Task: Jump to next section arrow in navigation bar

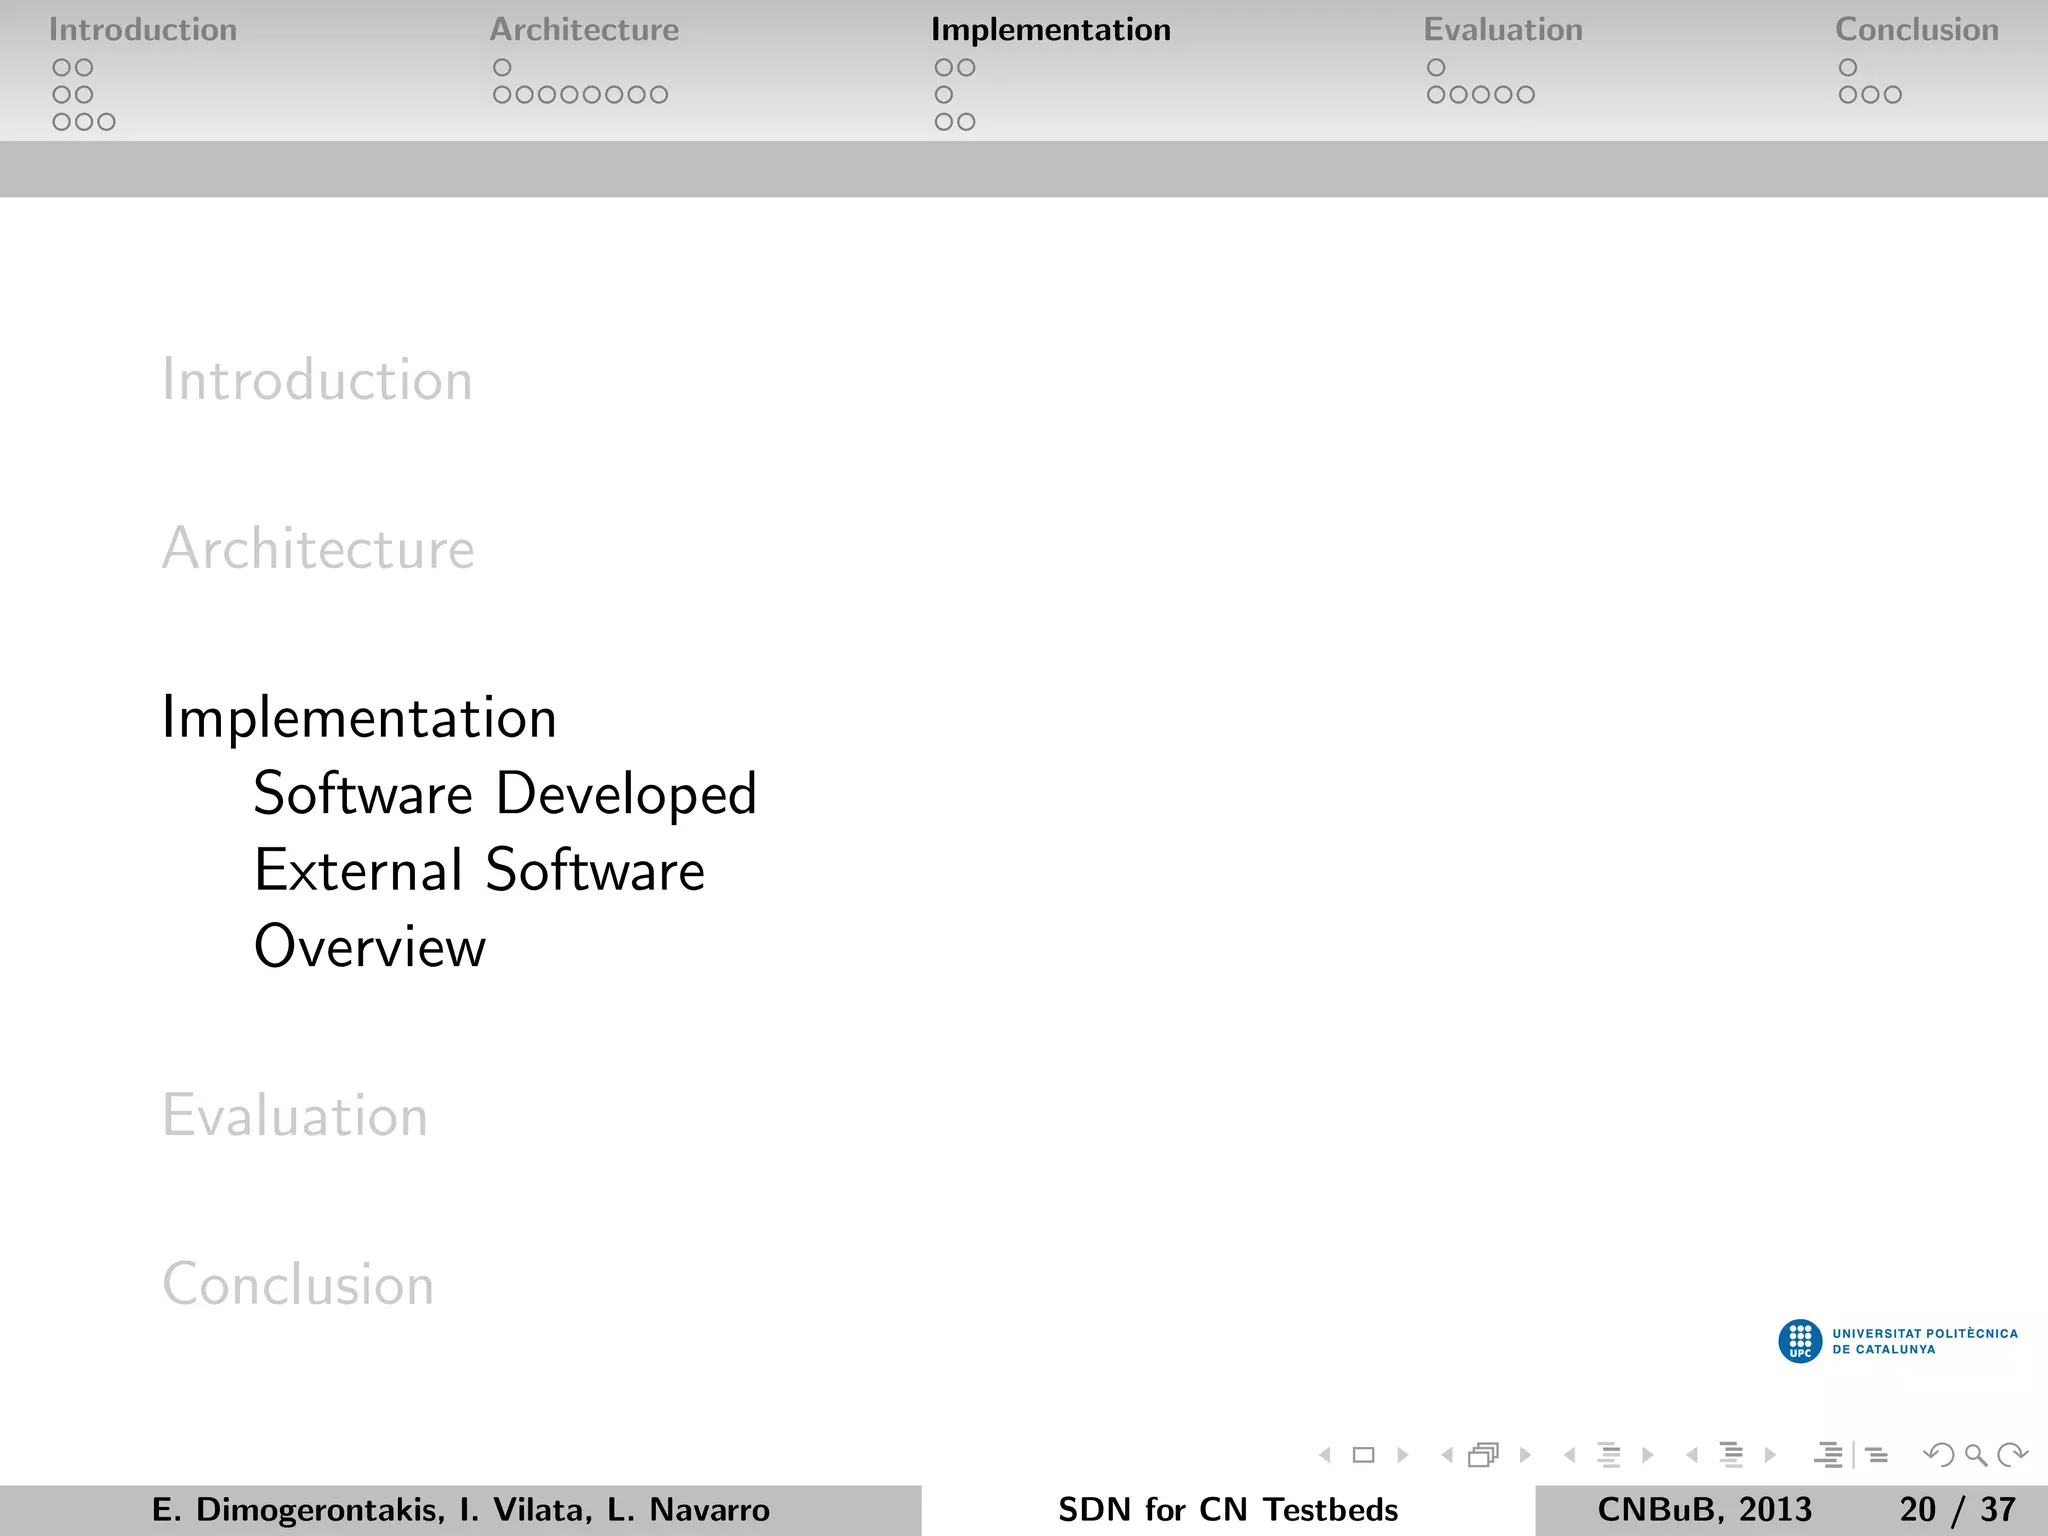Action: 1770,1455
